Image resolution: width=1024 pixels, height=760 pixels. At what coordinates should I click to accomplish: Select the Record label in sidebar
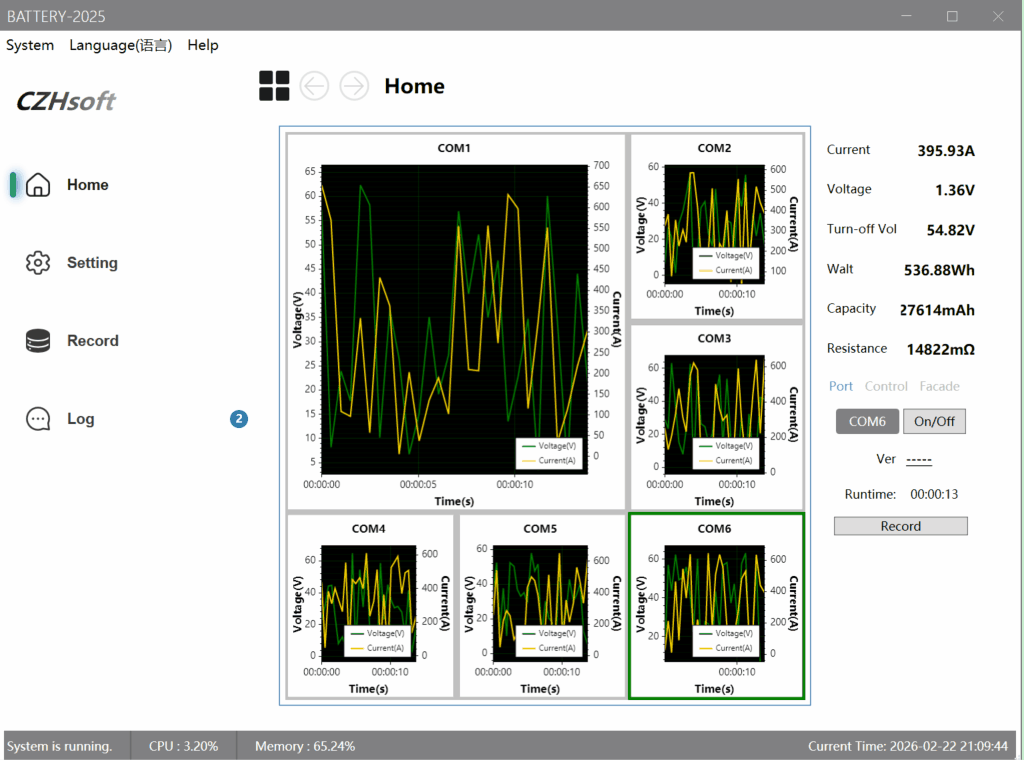(x=93, y=341)
